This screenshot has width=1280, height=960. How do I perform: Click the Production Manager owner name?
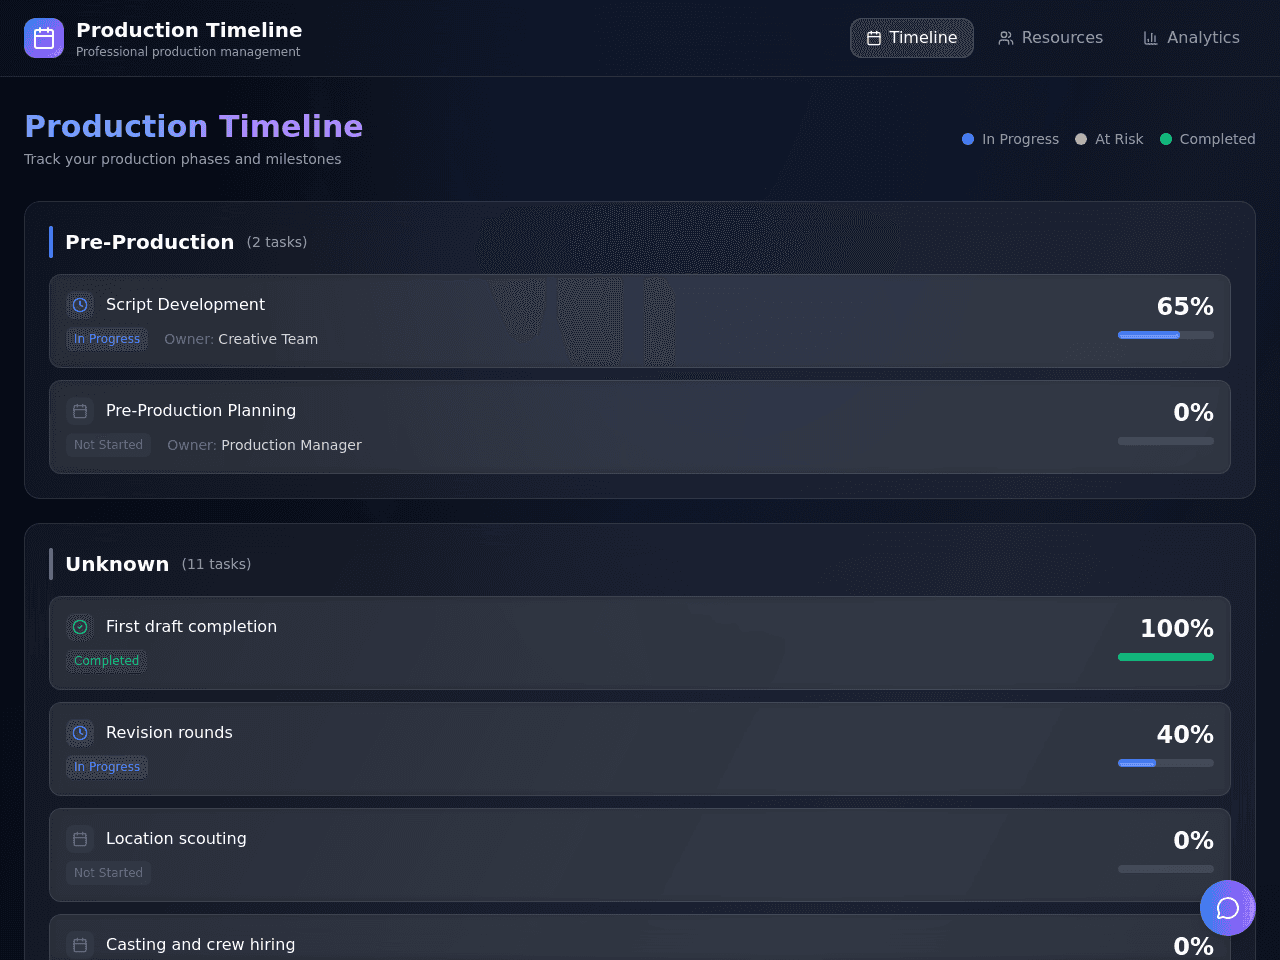[x=291, y=445]
